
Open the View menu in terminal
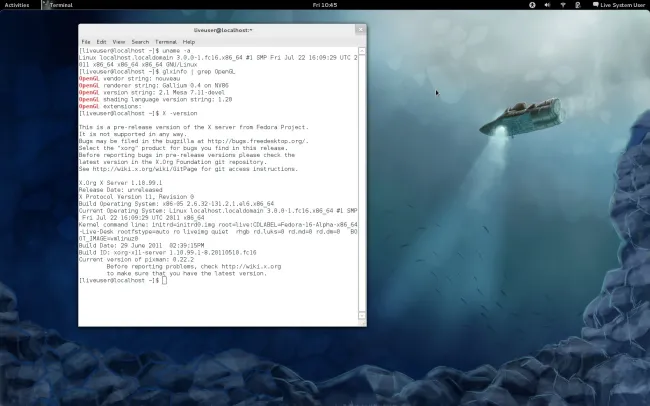pos(119,42)
